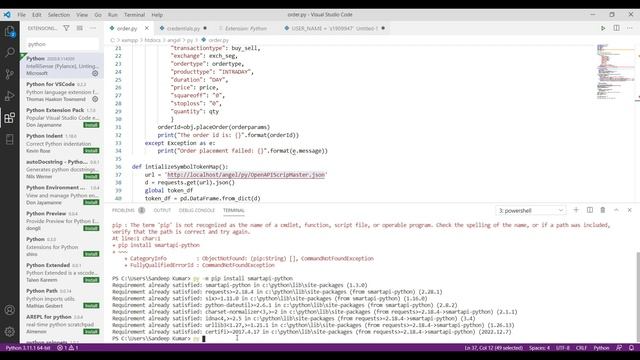Open the Help menu
Screen dimensions: 640x360
tap(157, 15)
